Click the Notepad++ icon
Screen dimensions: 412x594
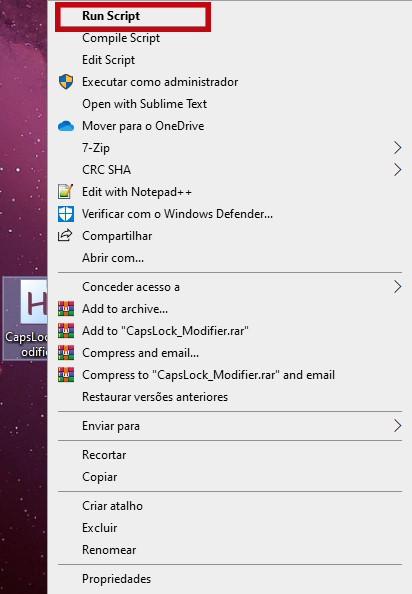pyautogui.click(x=66, y=192)
